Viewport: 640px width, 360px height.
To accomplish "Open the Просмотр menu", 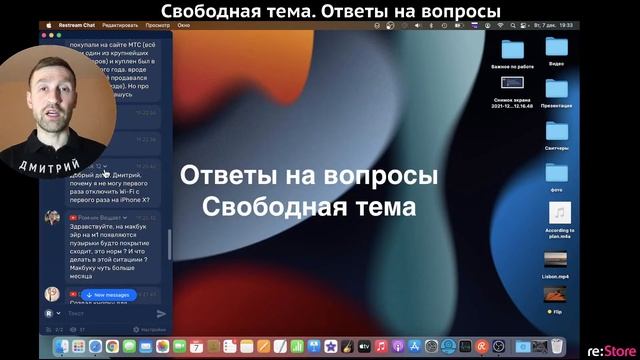I will point(158,25).
